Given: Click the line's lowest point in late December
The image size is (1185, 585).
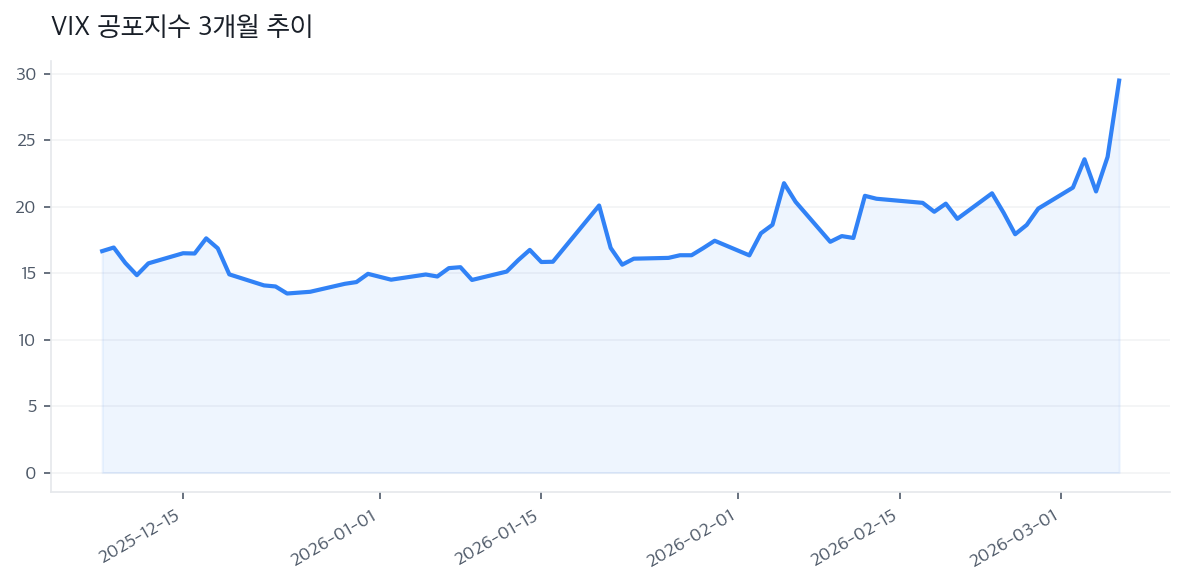Looking at the screenshot, I should [287, 293].
